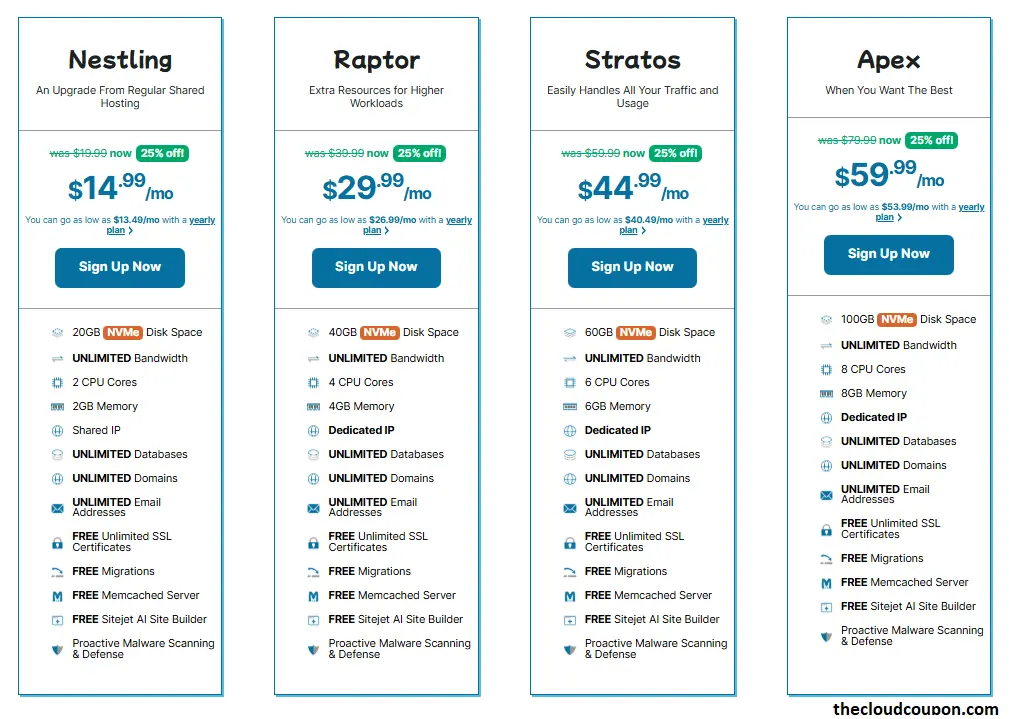Viewport: 1010px width, 719px height.
Task: Click the Sign Up Now button under Apex
Action: click(x=888, y=255)
